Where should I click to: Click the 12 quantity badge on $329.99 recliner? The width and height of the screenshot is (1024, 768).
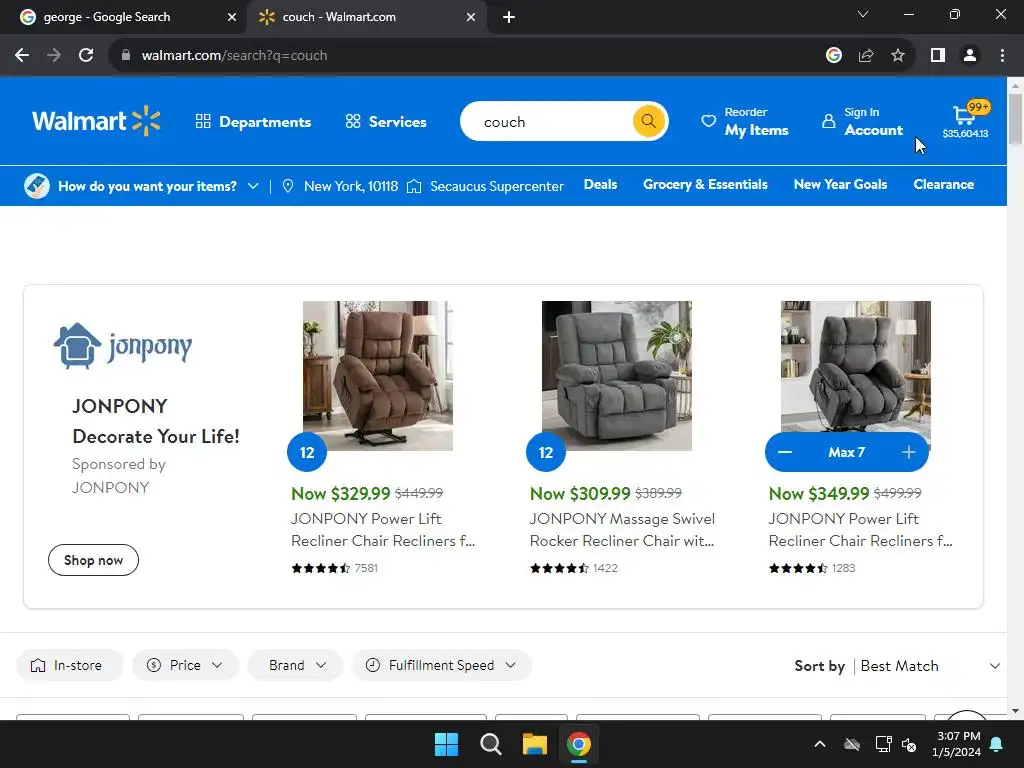307,453
